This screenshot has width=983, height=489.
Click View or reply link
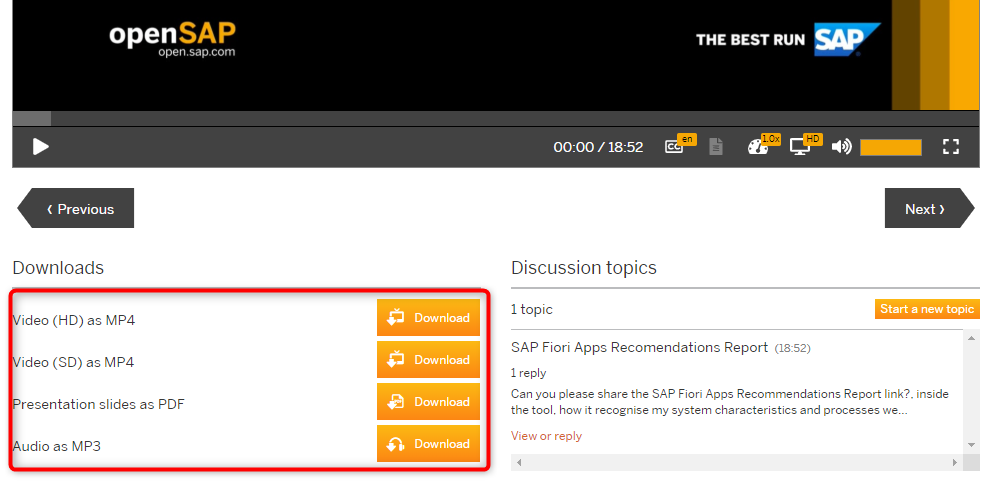point(546,436)
